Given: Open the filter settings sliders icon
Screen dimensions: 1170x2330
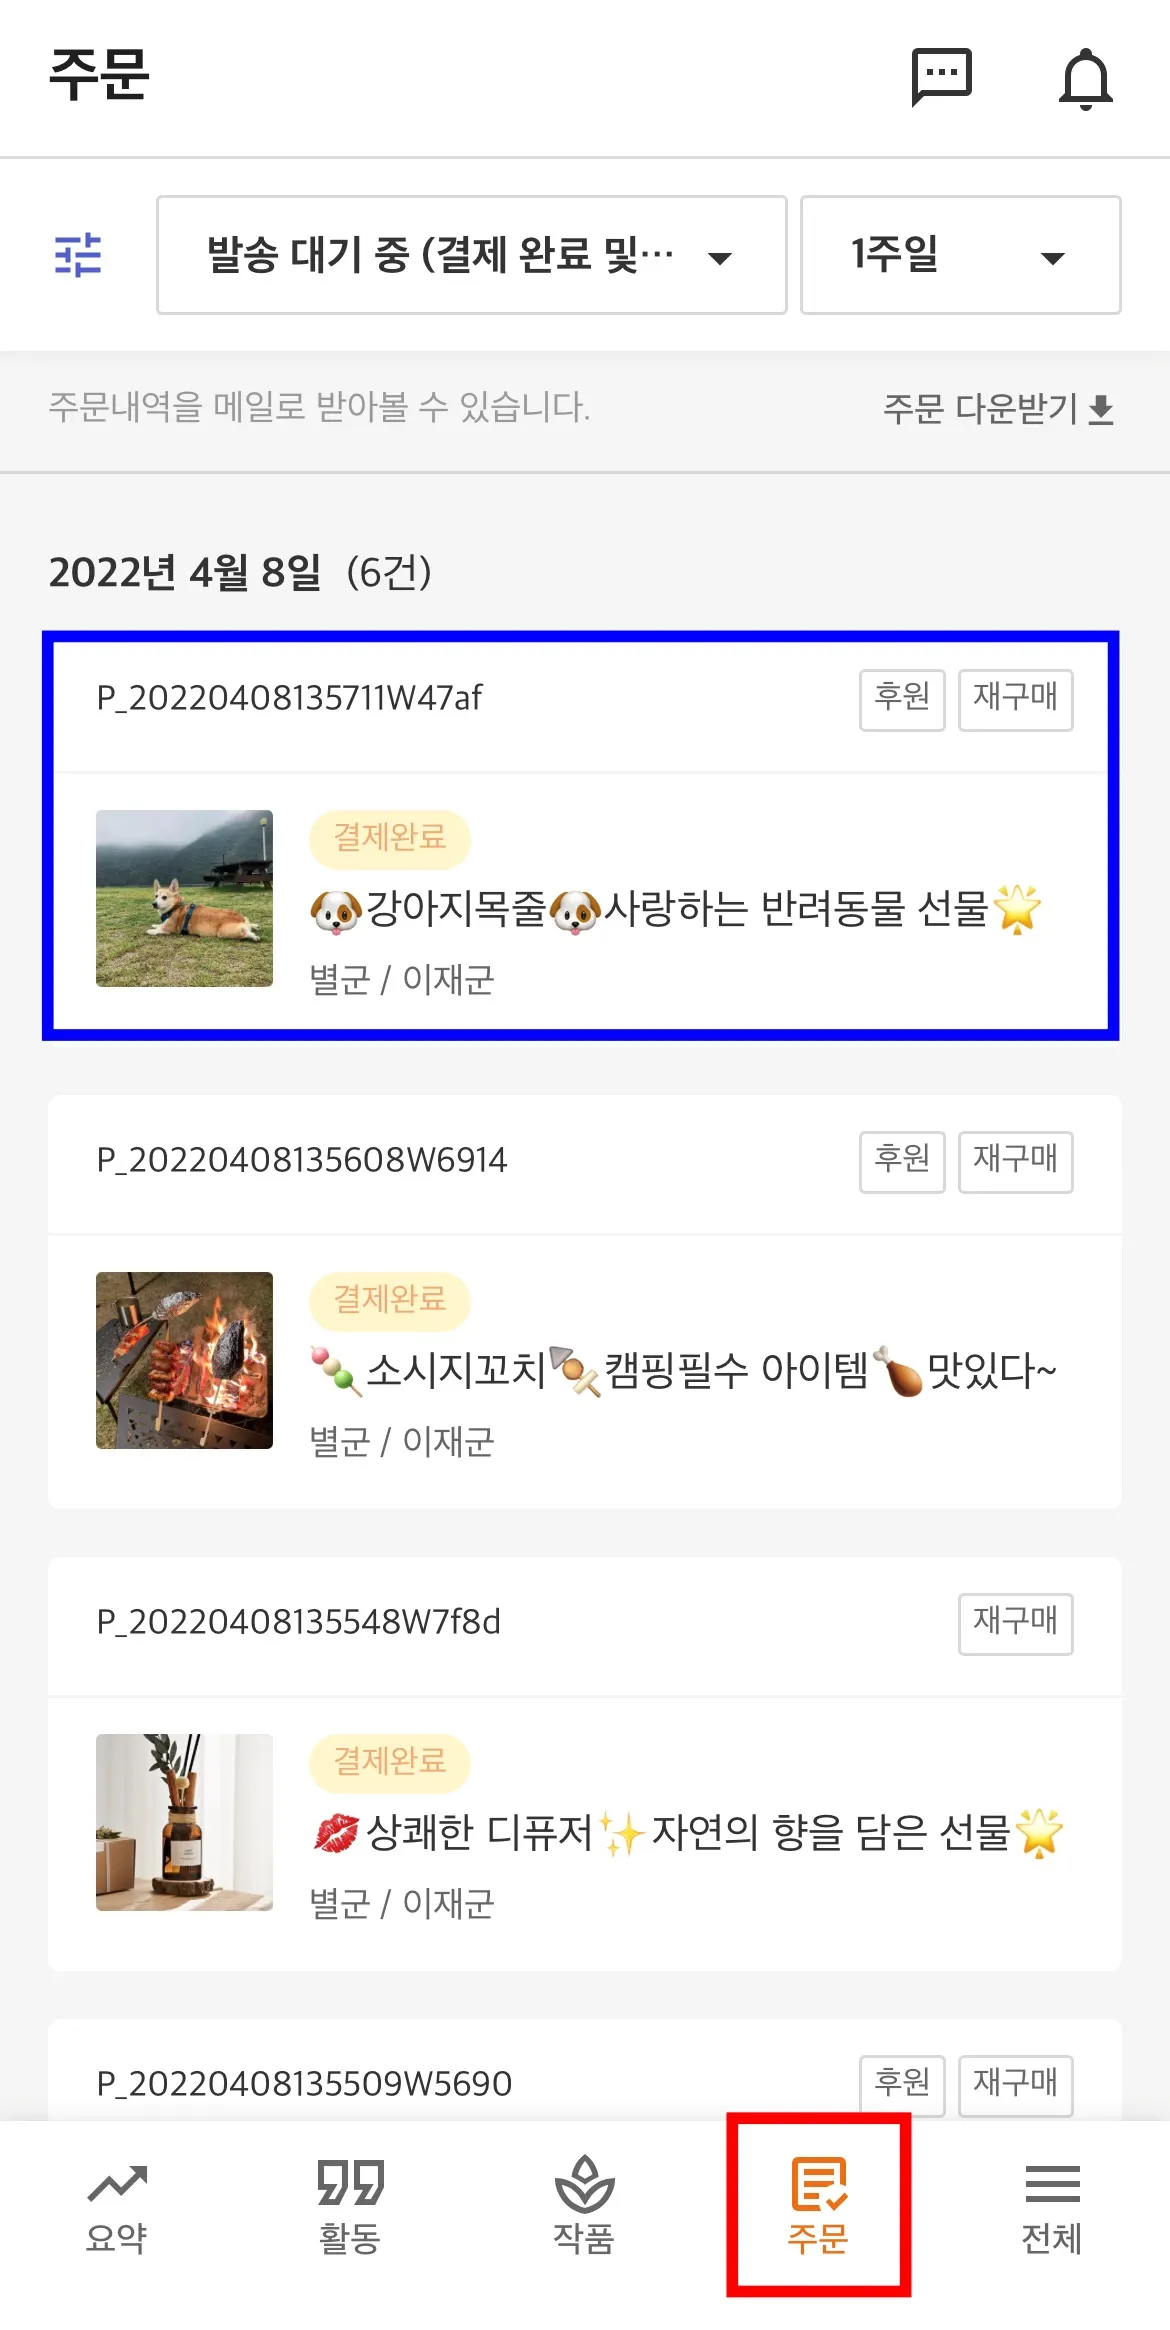Looking at the screenshot, I should coord(78,255).
